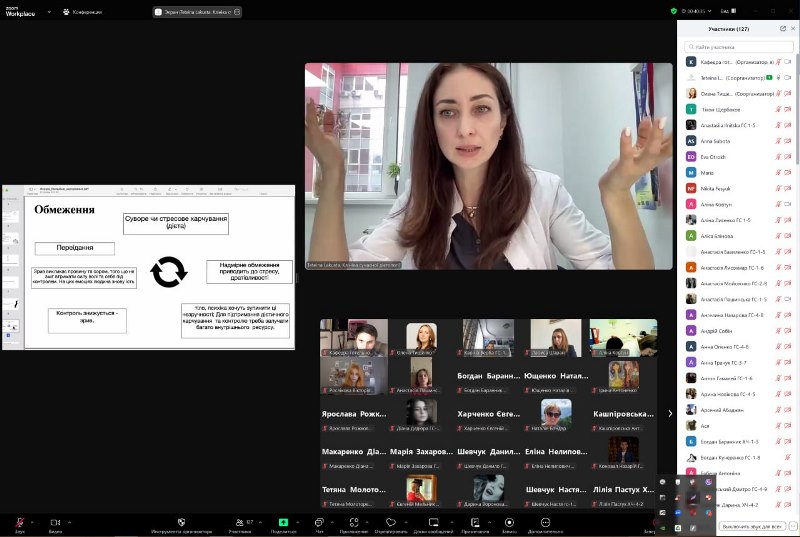The image size is (800, 537).
Task: Click Выключить звук для всех button
Action: click(x=752, y=526)
